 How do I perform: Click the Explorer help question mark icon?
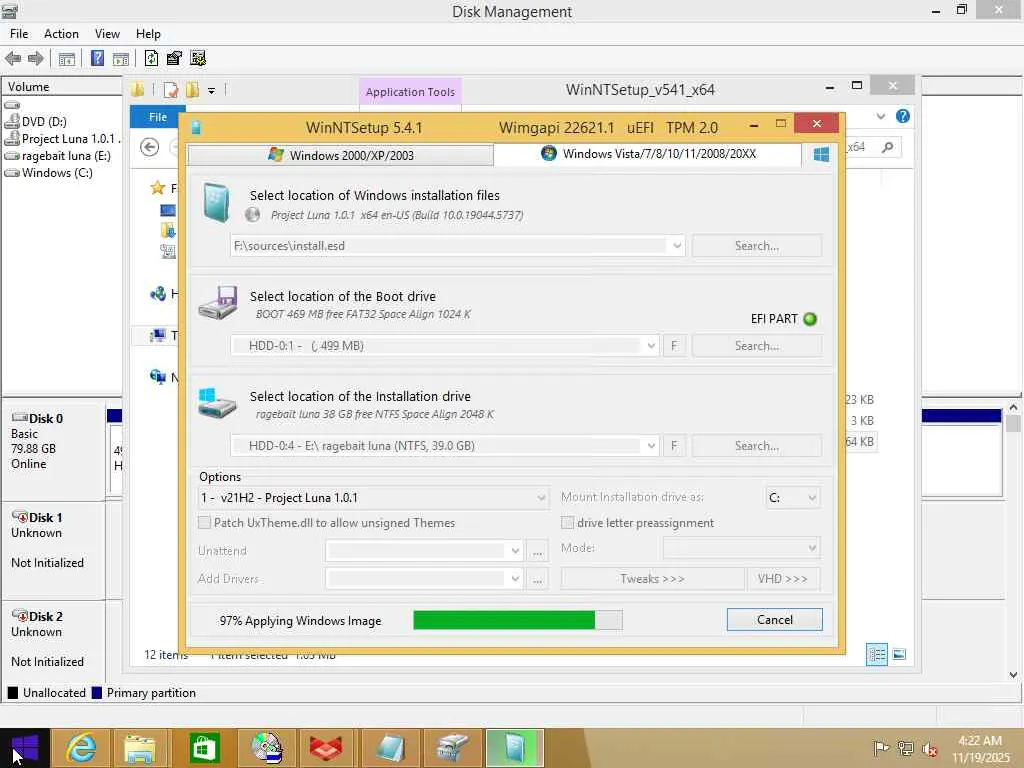903,116
